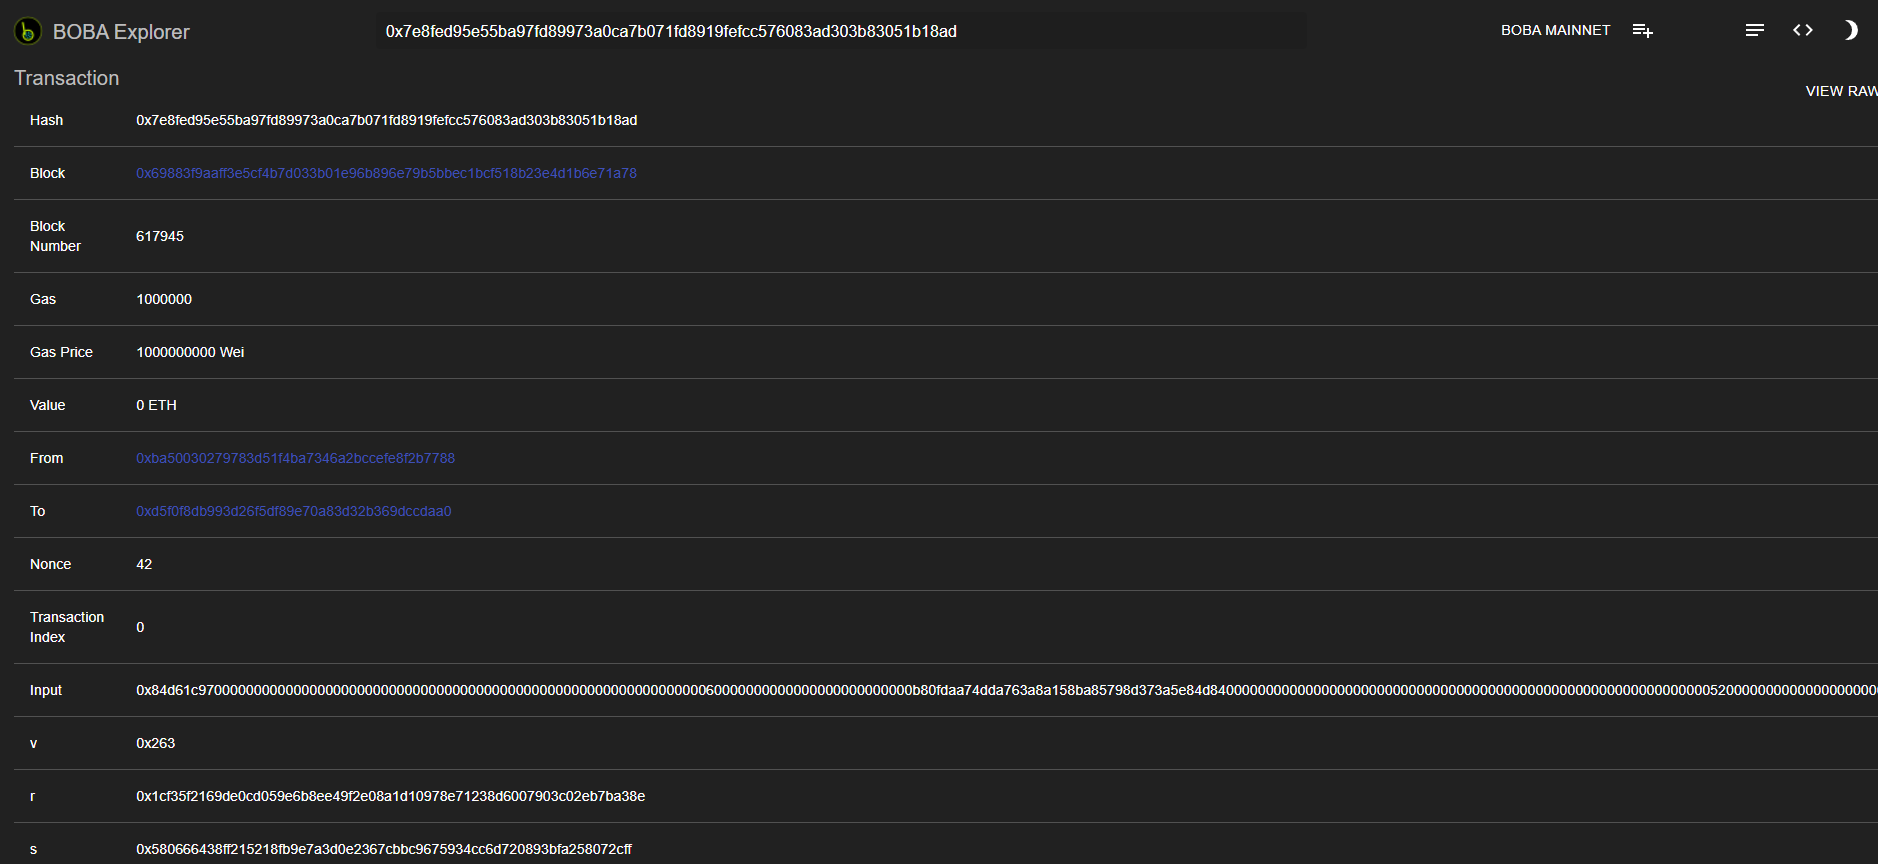Click the Transaction heading
Viewport: 1878px width, 864px height.
tap(66, 78)
